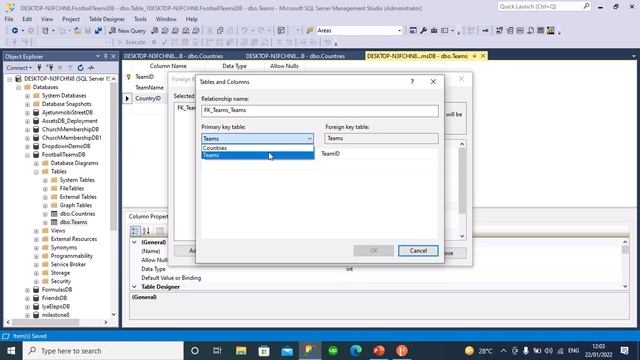Open the View menu
Viewport: 640px width, 360px height.
(x=47, y=19)
